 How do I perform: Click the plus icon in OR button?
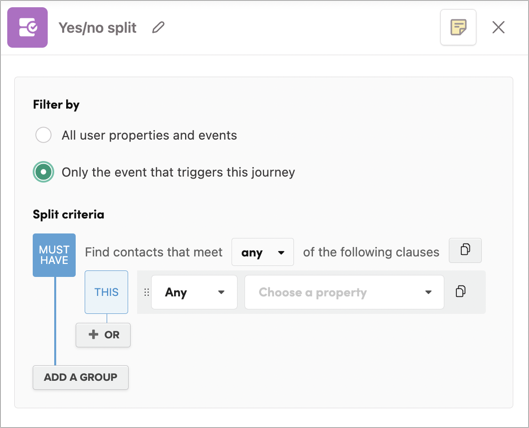(93, 334)
